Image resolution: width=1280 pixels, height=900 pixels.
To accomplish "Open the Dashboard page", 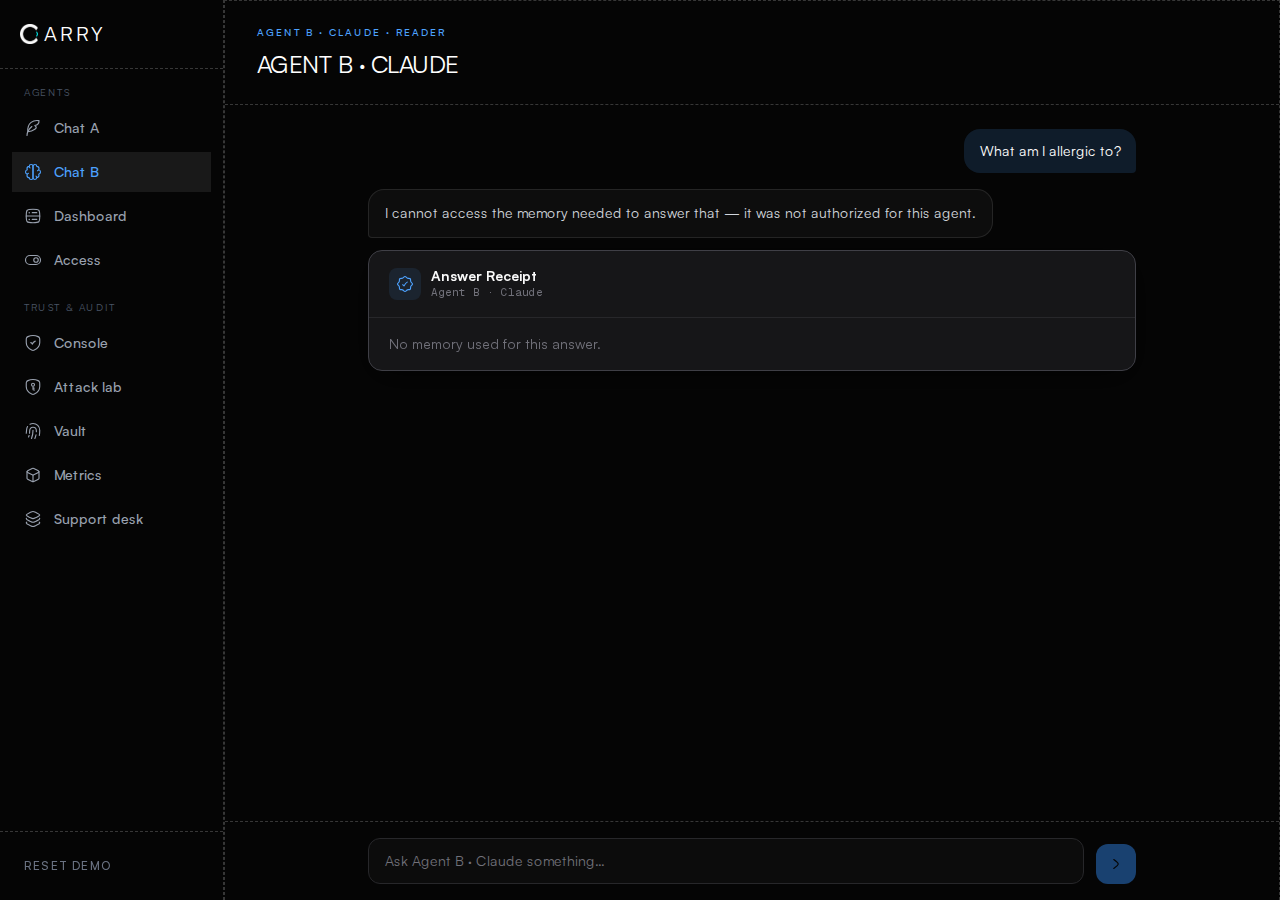I will 111,216.
